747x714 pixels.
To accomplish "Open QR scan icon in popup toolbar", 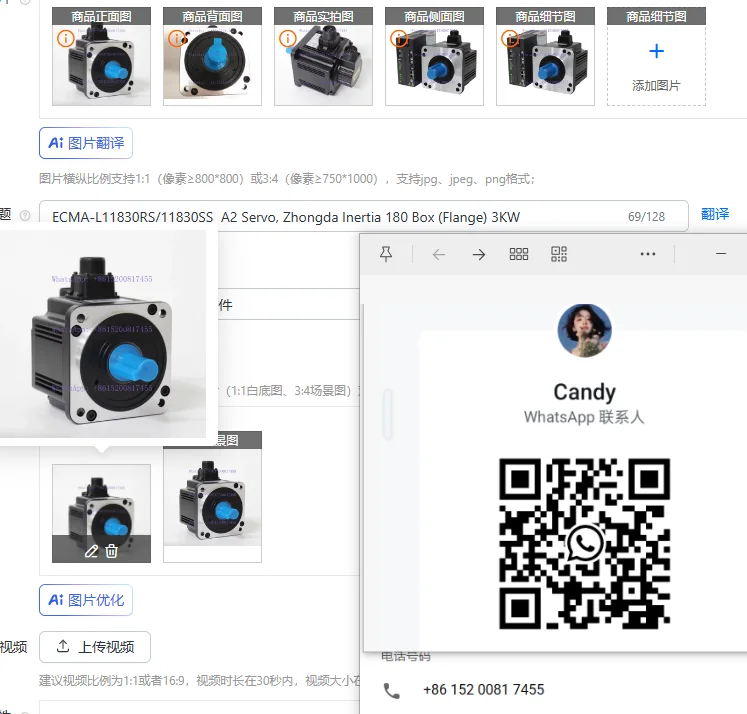I will [x=559, y=254].
